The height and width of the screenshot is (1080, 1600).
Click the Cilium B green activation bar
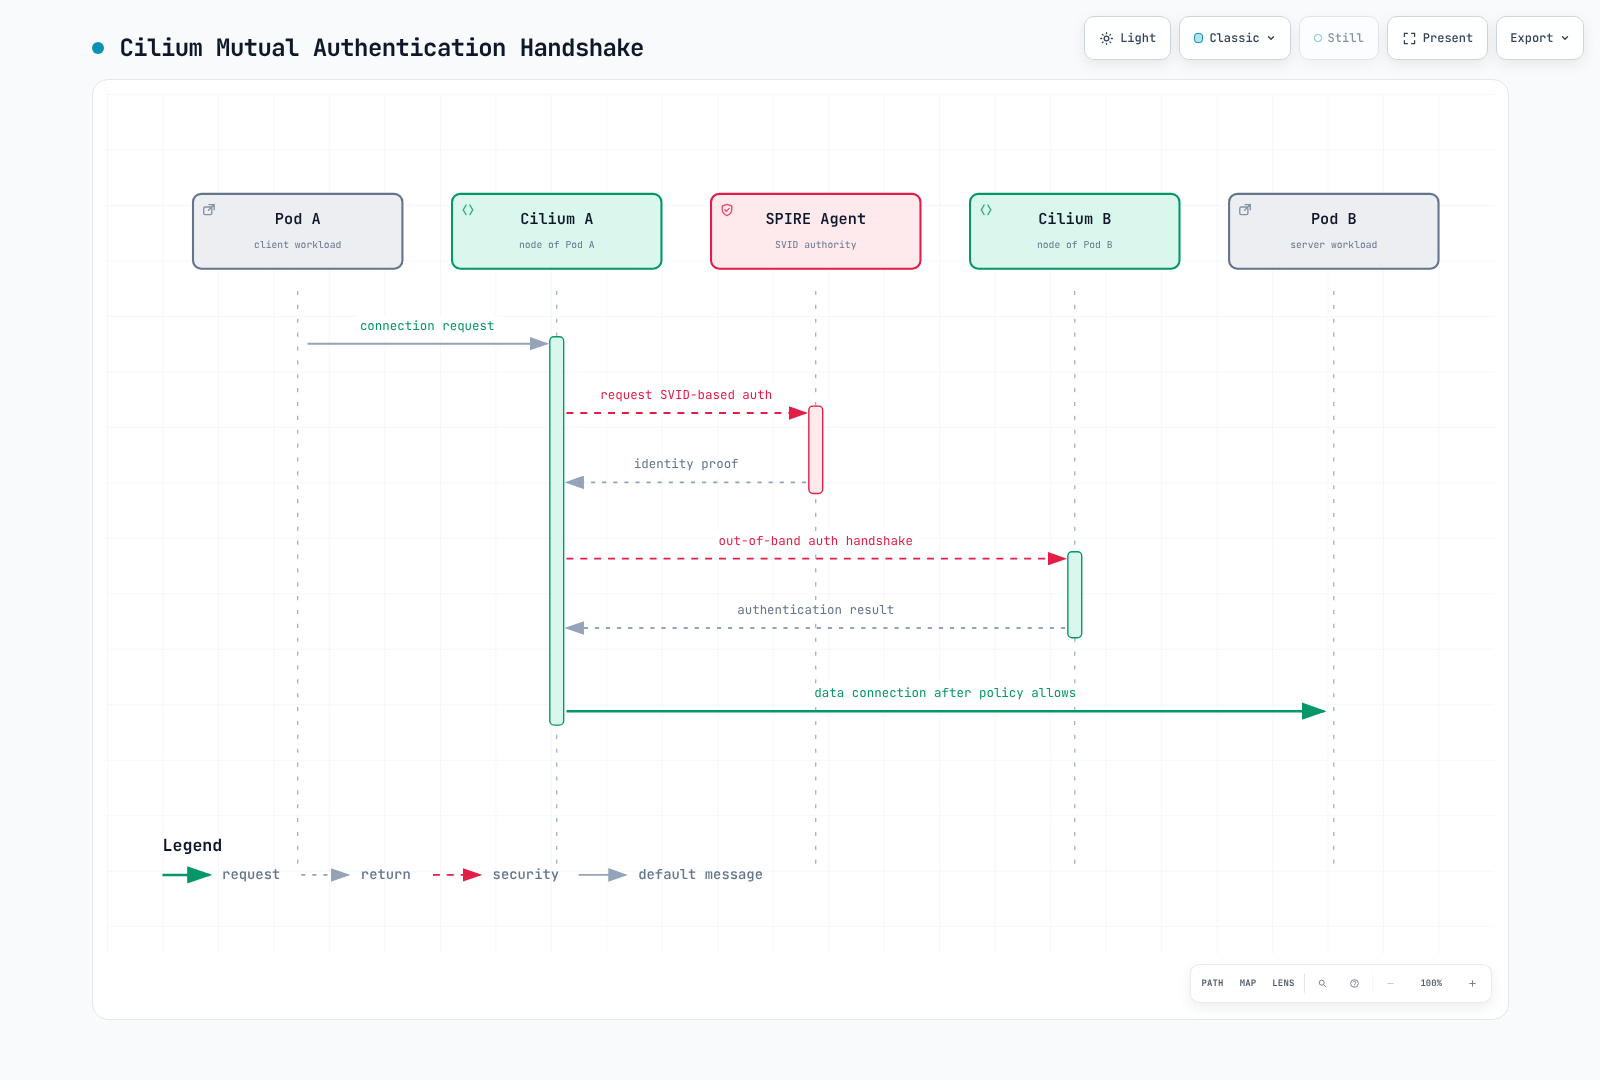pos(1075,595)
